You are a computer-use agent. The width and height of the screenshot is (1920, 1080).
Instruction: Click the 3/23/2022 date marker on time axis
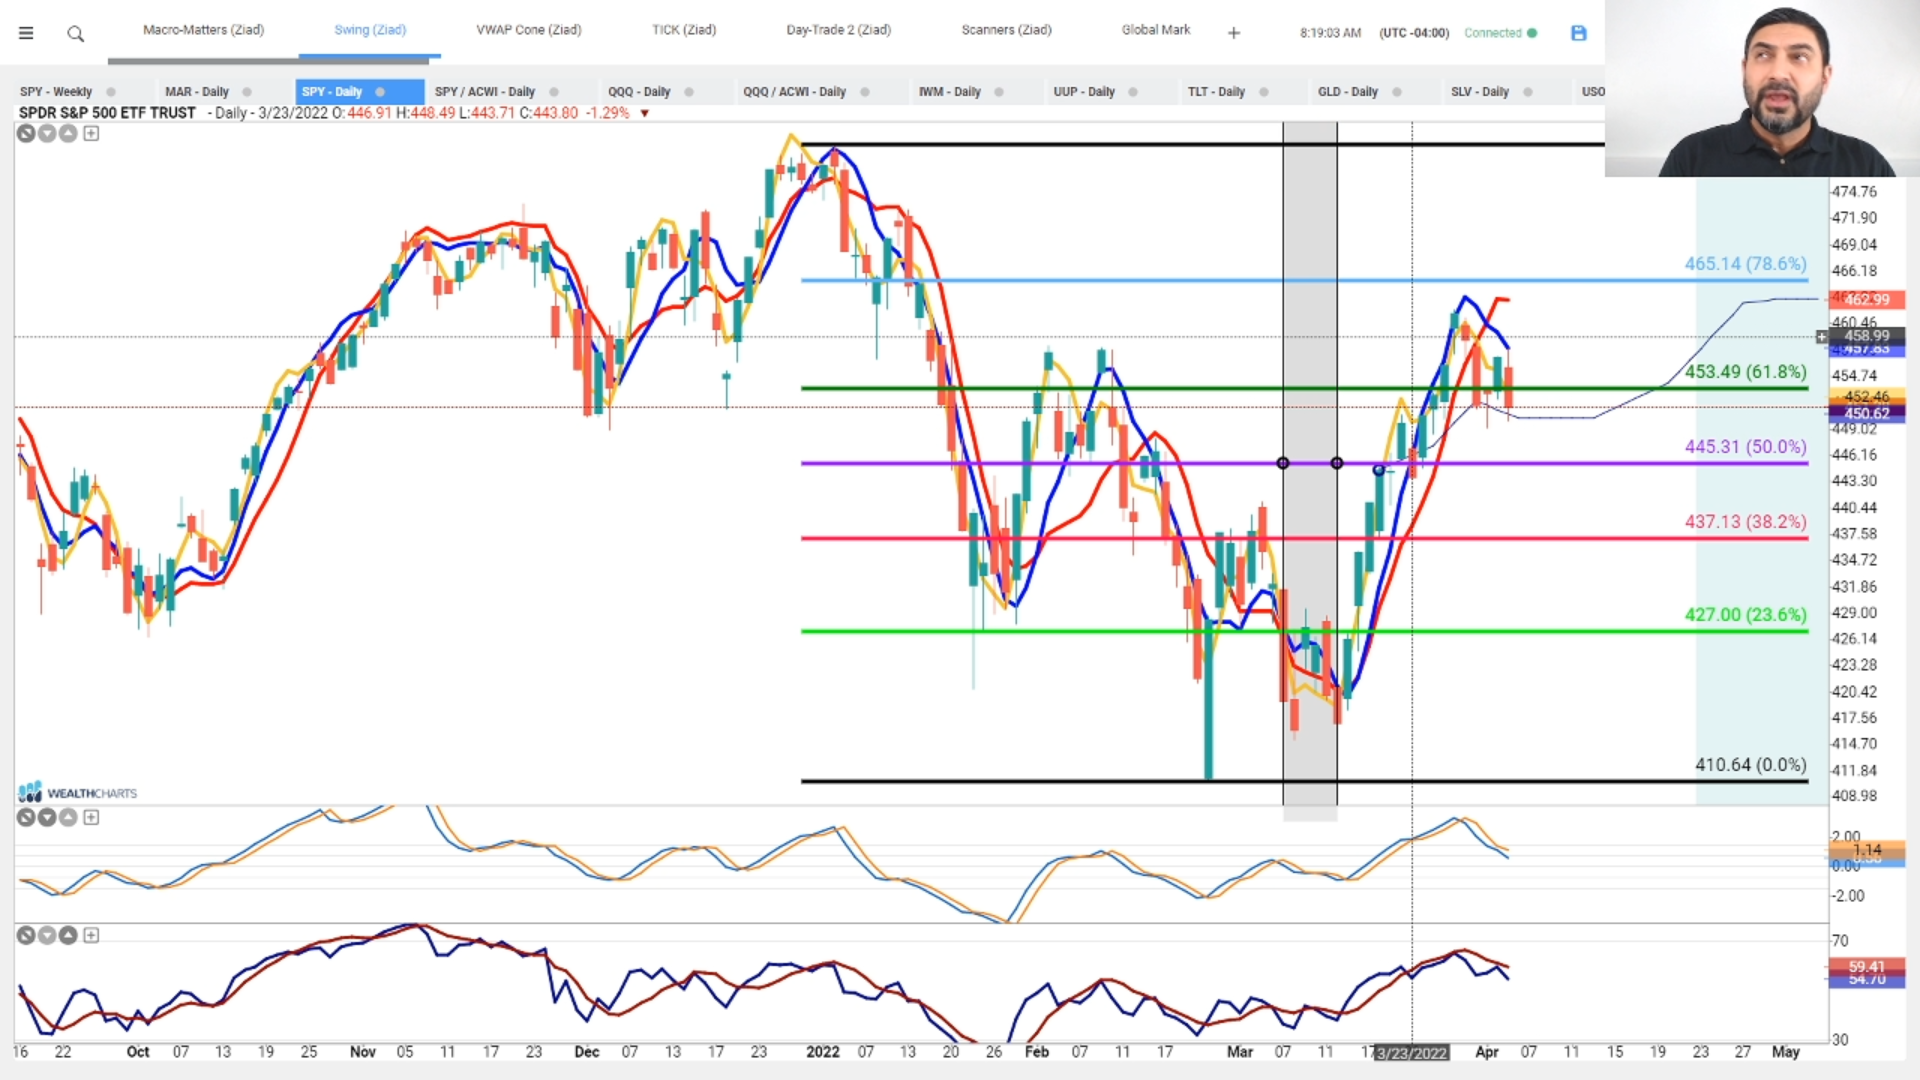1412,1053
